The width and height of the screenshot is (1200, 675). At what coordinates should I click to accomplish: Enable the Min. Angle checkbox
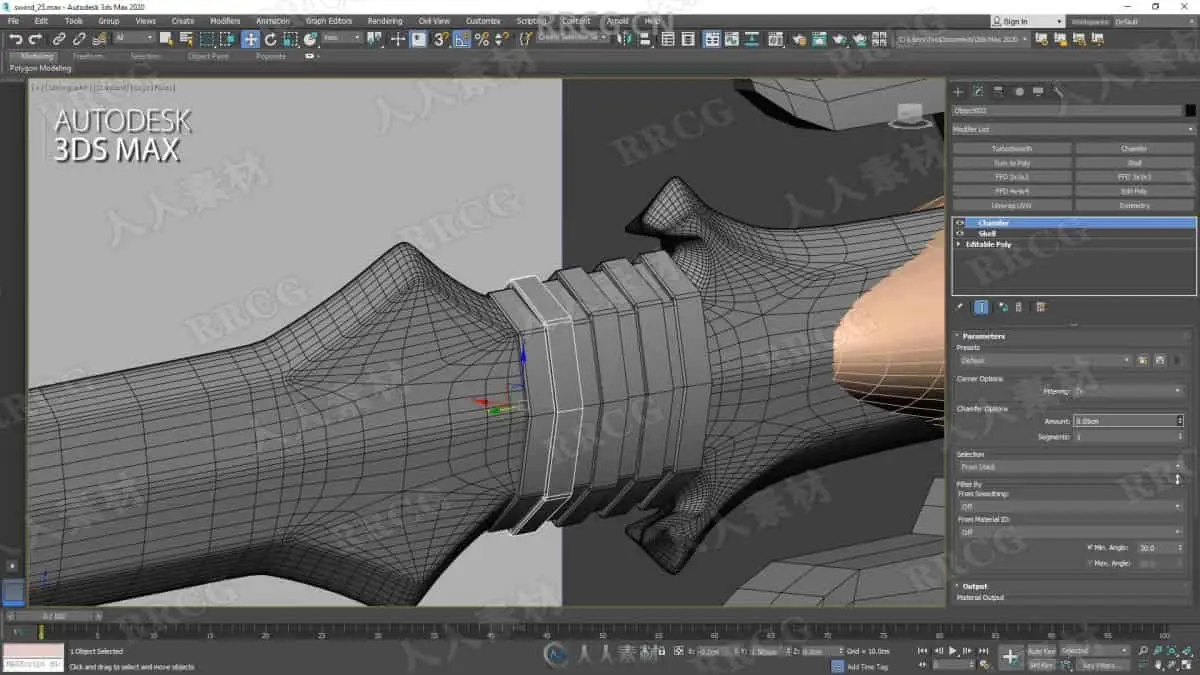[1089, 547]
